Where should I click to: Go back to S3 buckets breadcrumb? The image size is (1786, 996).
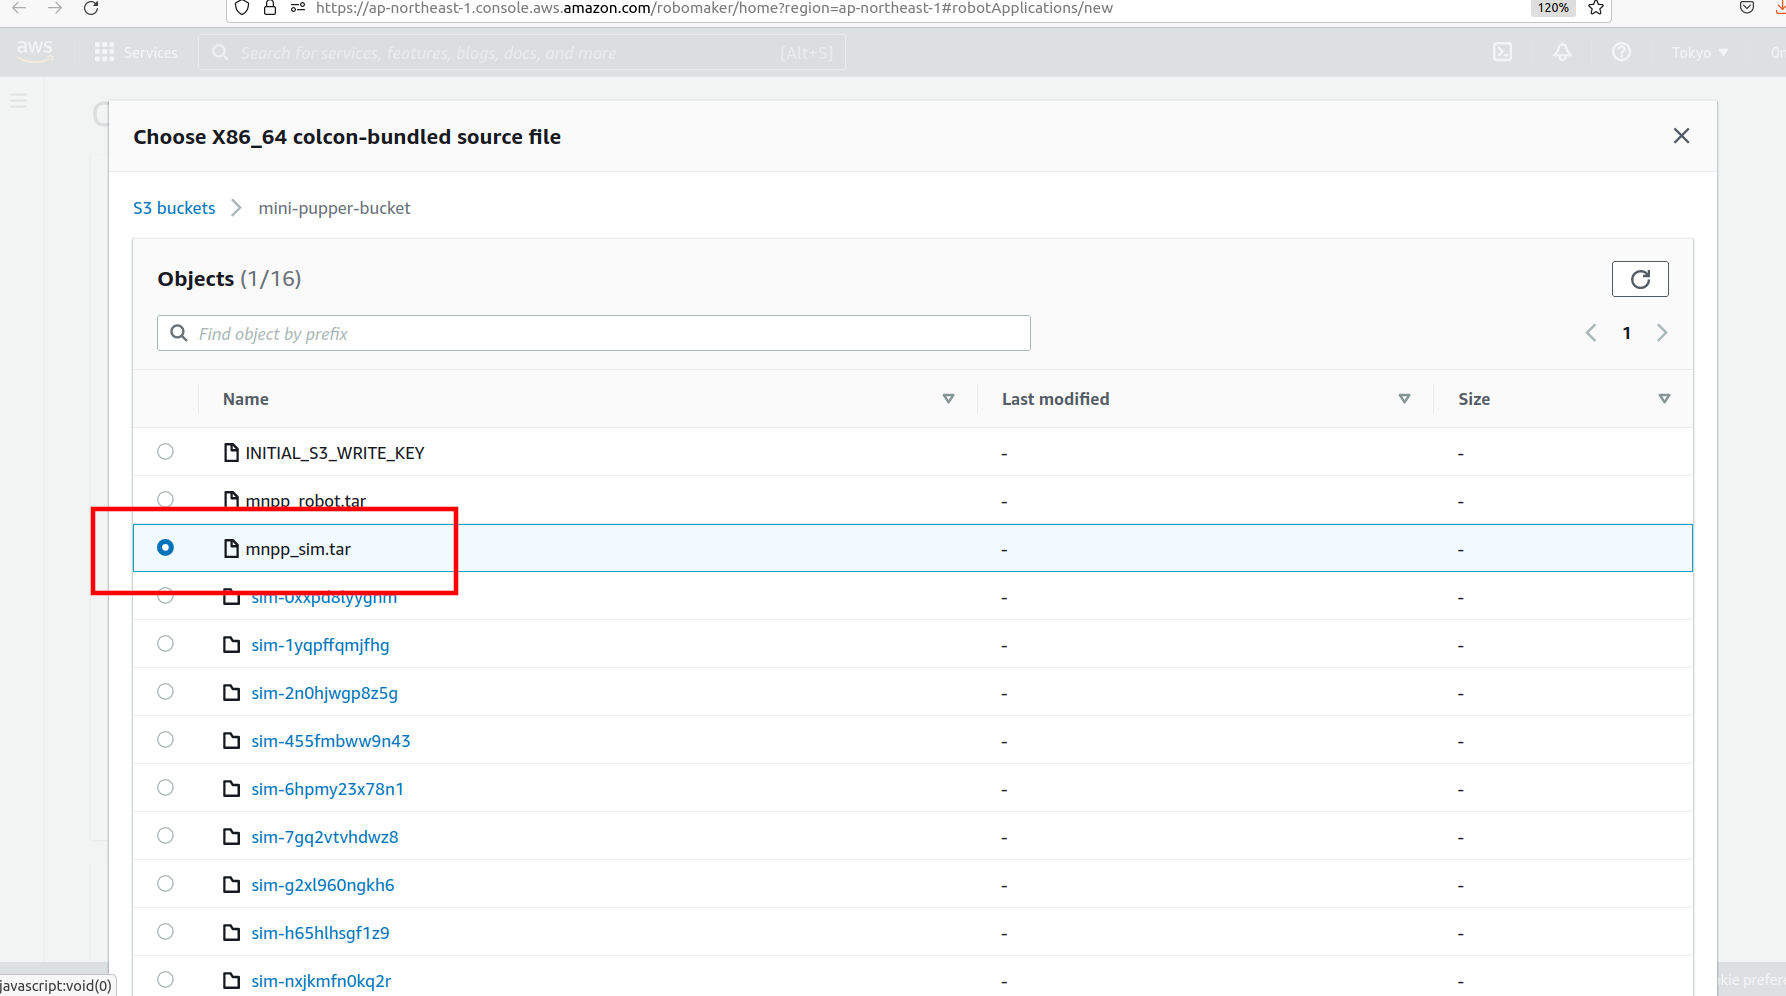pyautogui.click(x=174, y=208)
